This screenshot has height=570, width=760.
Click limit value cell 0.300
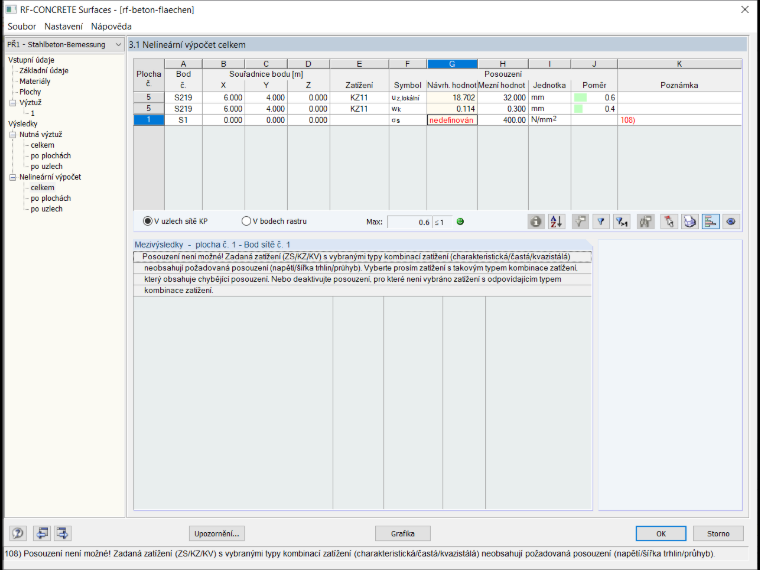(503, 109)
